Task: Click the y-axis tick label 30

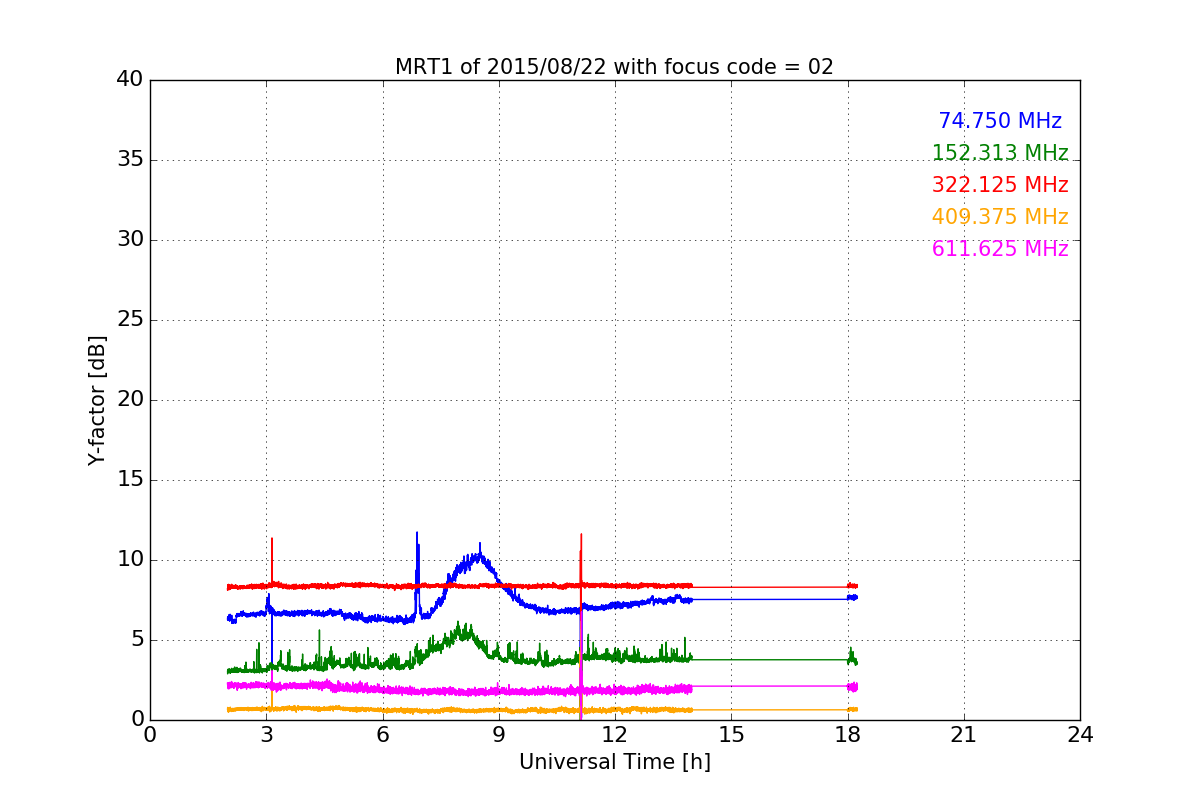Action: (129, 240)
